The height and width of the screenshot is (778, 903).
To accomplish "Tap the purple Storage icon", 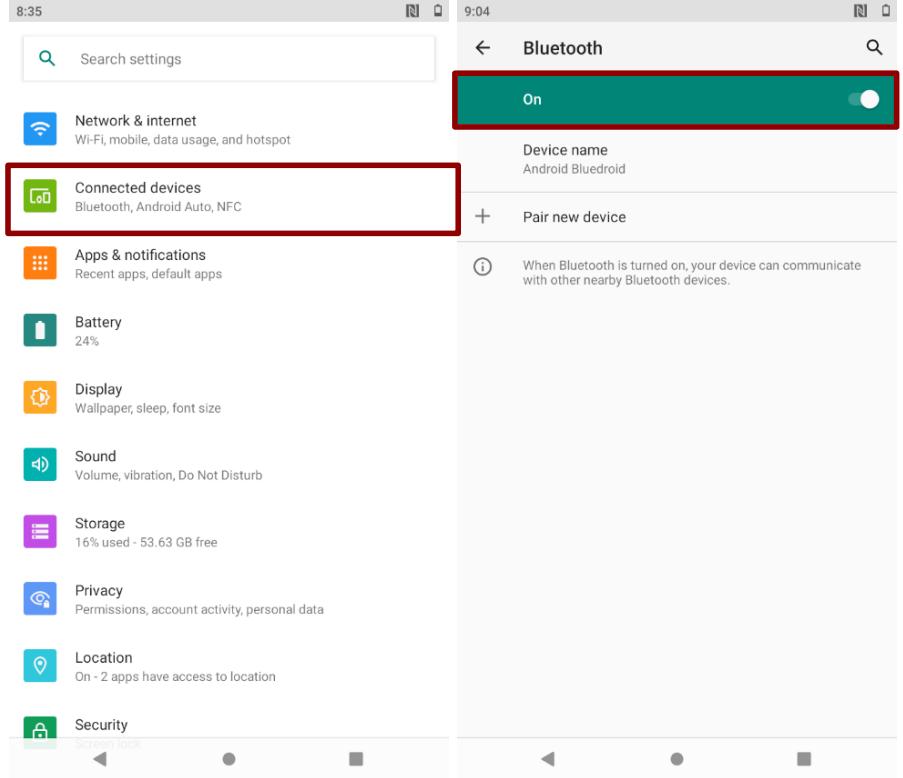I will pos(40,532).
